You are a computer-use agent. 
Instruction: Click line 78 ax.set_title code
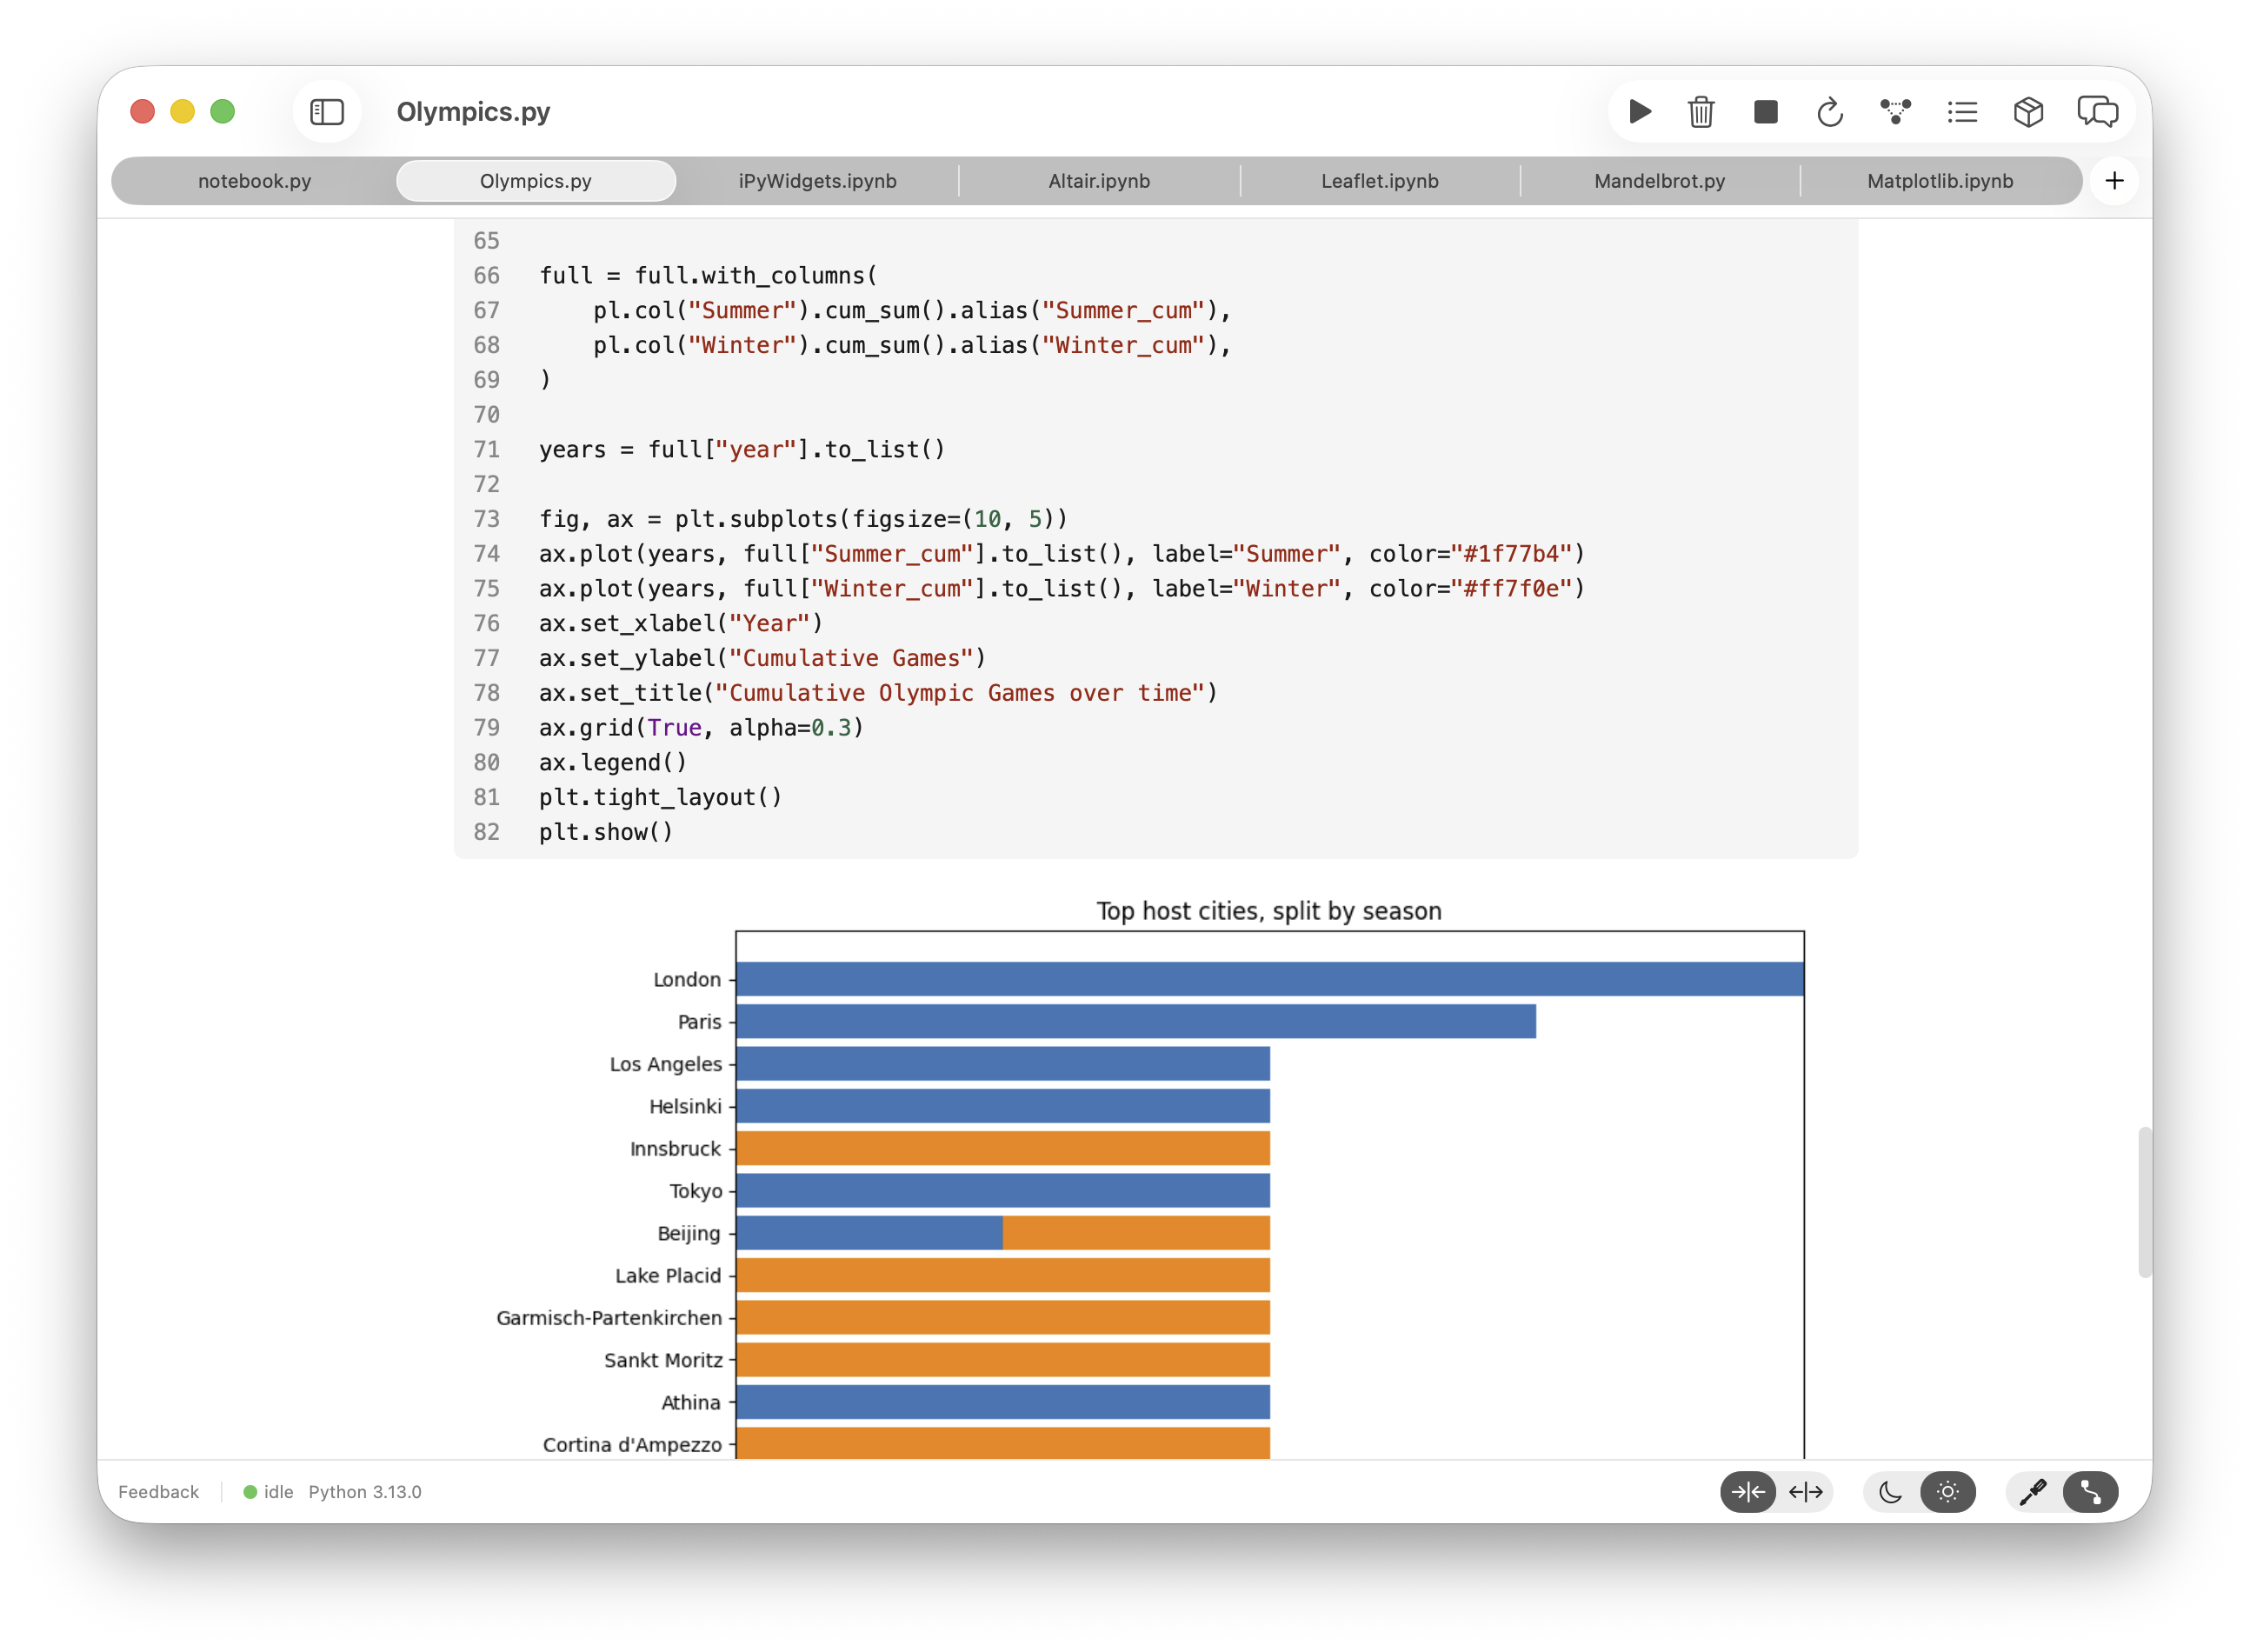pos(878,692)
